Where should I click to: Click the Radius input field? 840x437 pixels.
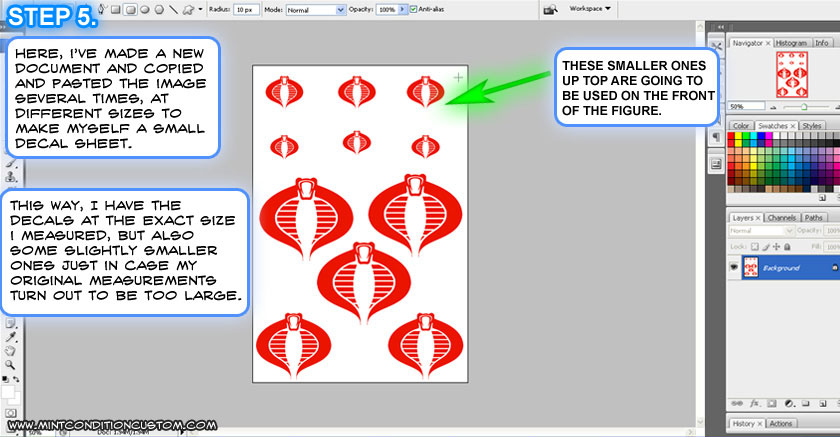coord(247,10)
